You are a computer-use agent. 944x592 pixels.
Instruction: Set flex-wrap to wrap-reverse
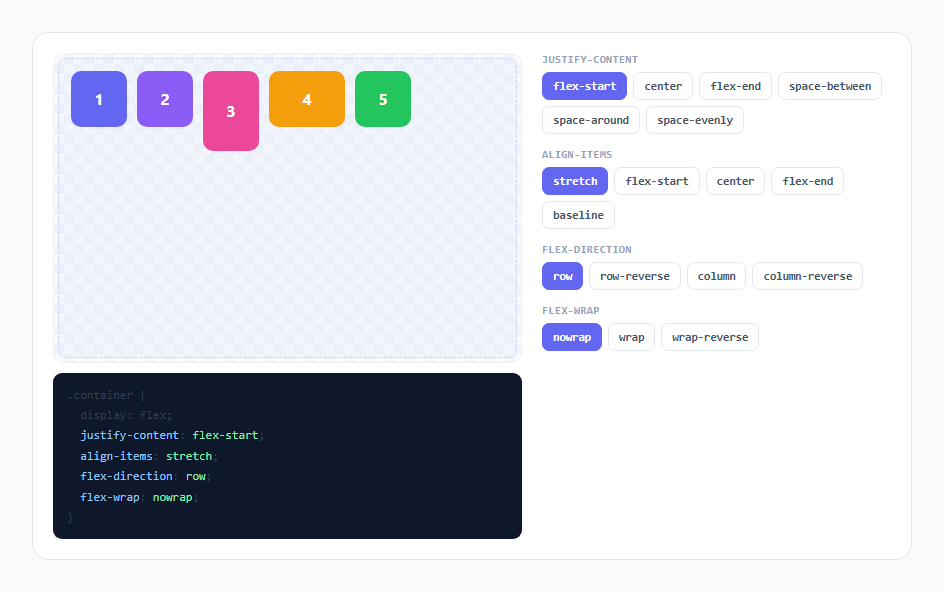710,337
